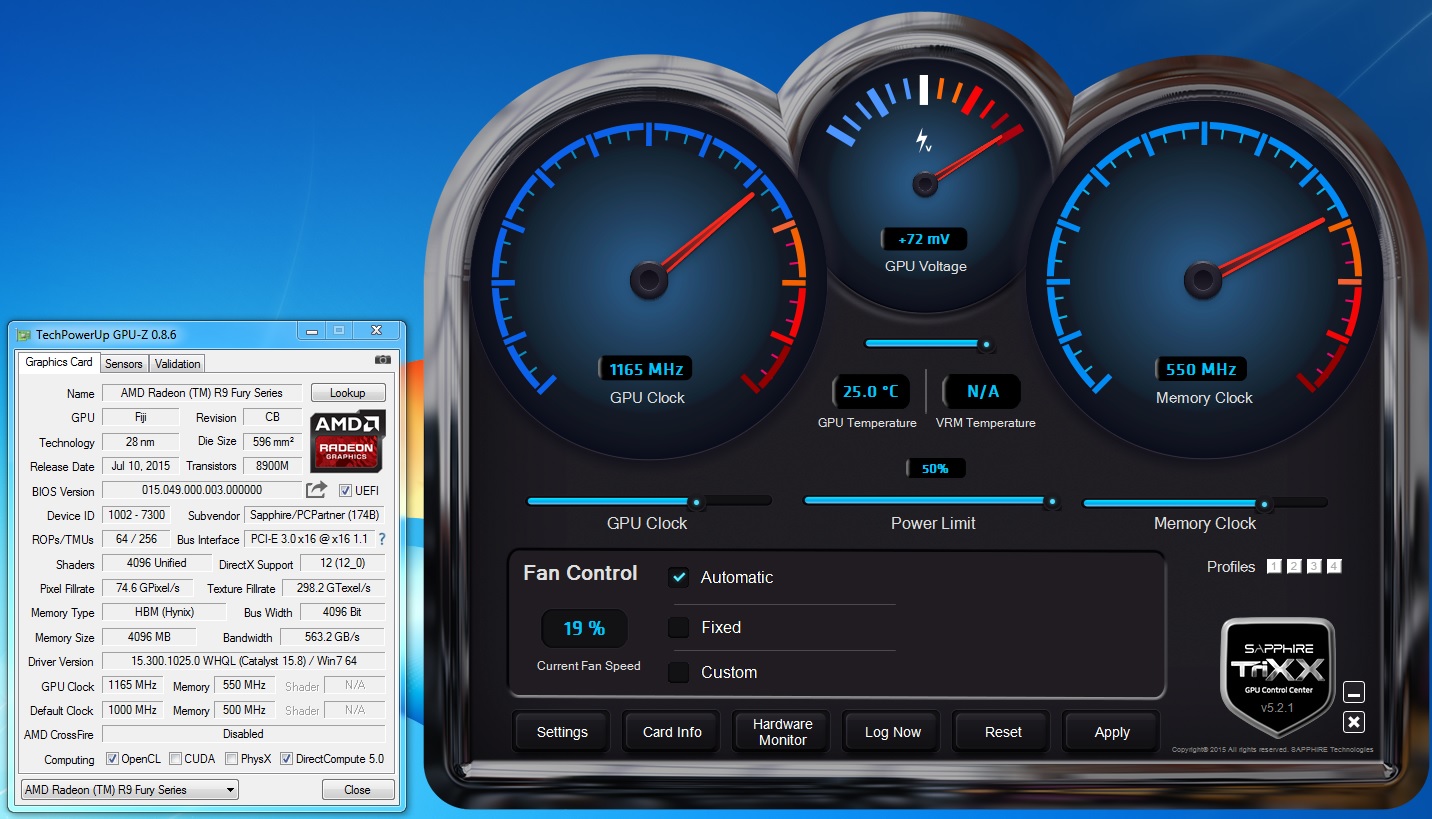Click the Device ID 1002 - 7300 field
1432x819 pixels.
coord(136,515)
